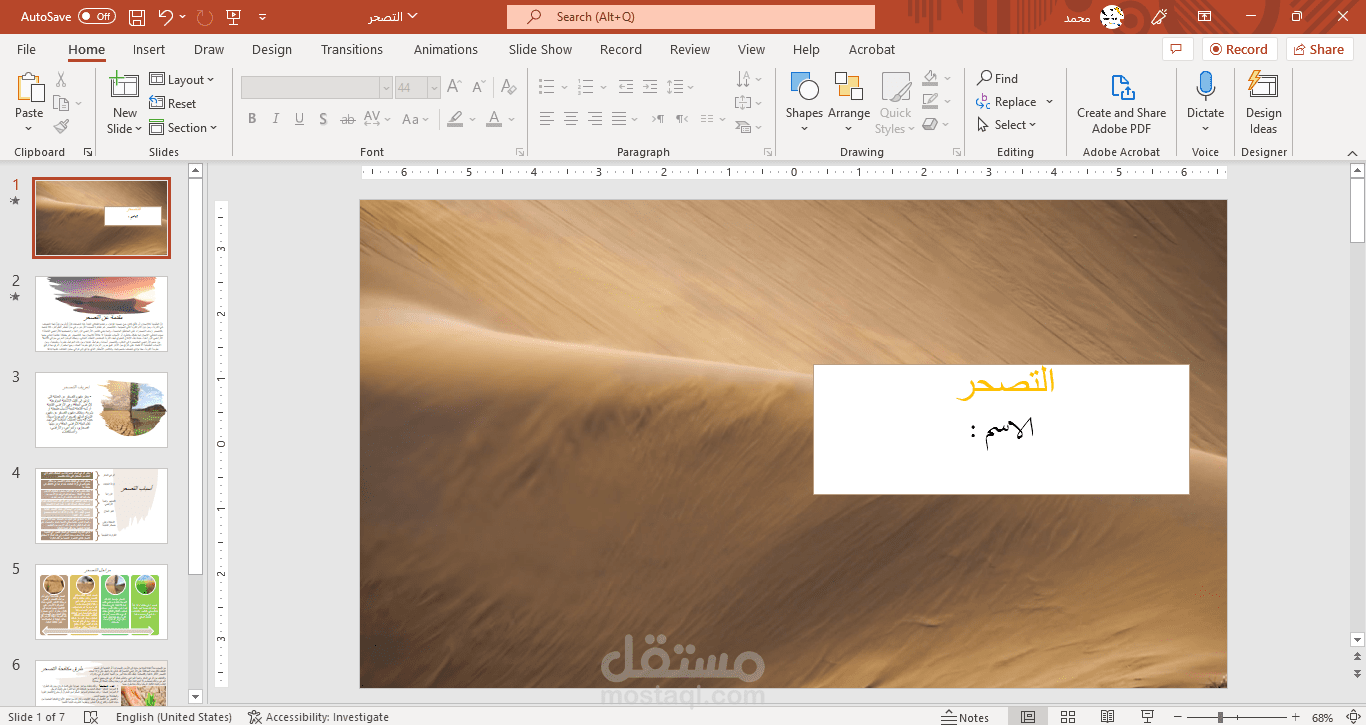
Task: Click Accessibility: Investigate in status bar
Action: (319, 717)
